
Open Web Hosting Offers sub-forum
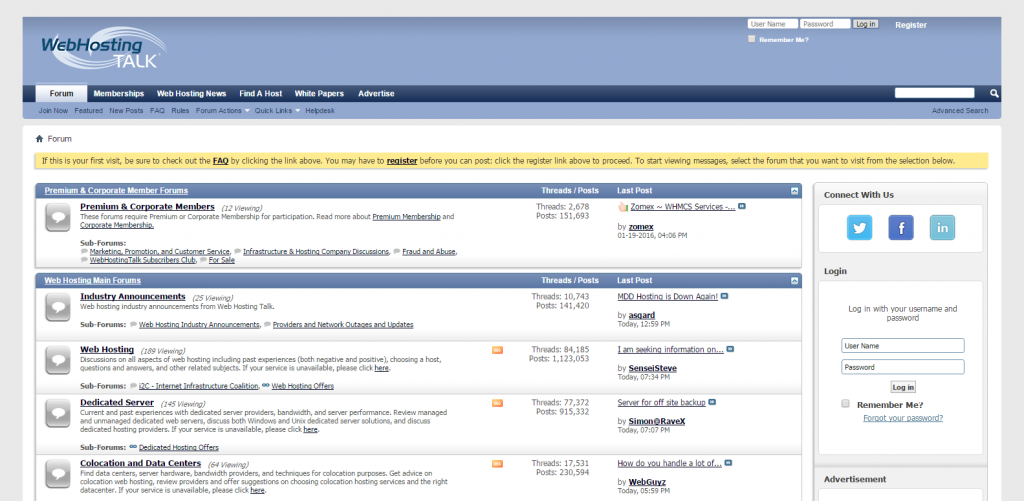click(x=302, y=386)
